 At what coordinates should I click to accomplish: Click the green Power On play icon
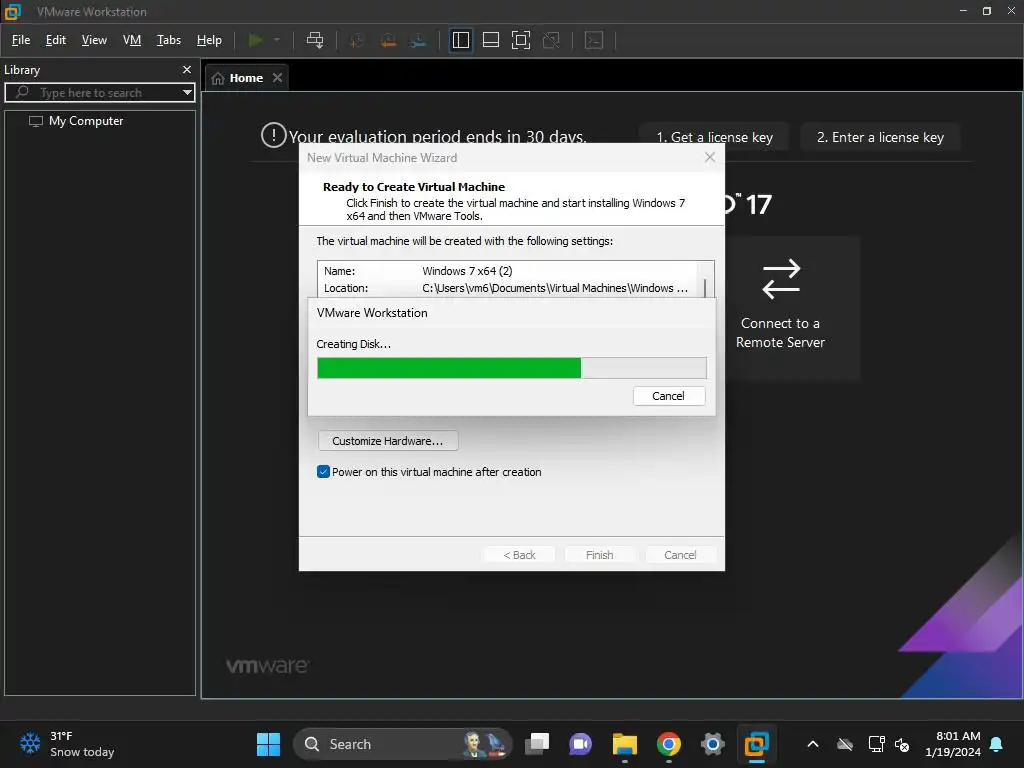(x=255, y=40)
